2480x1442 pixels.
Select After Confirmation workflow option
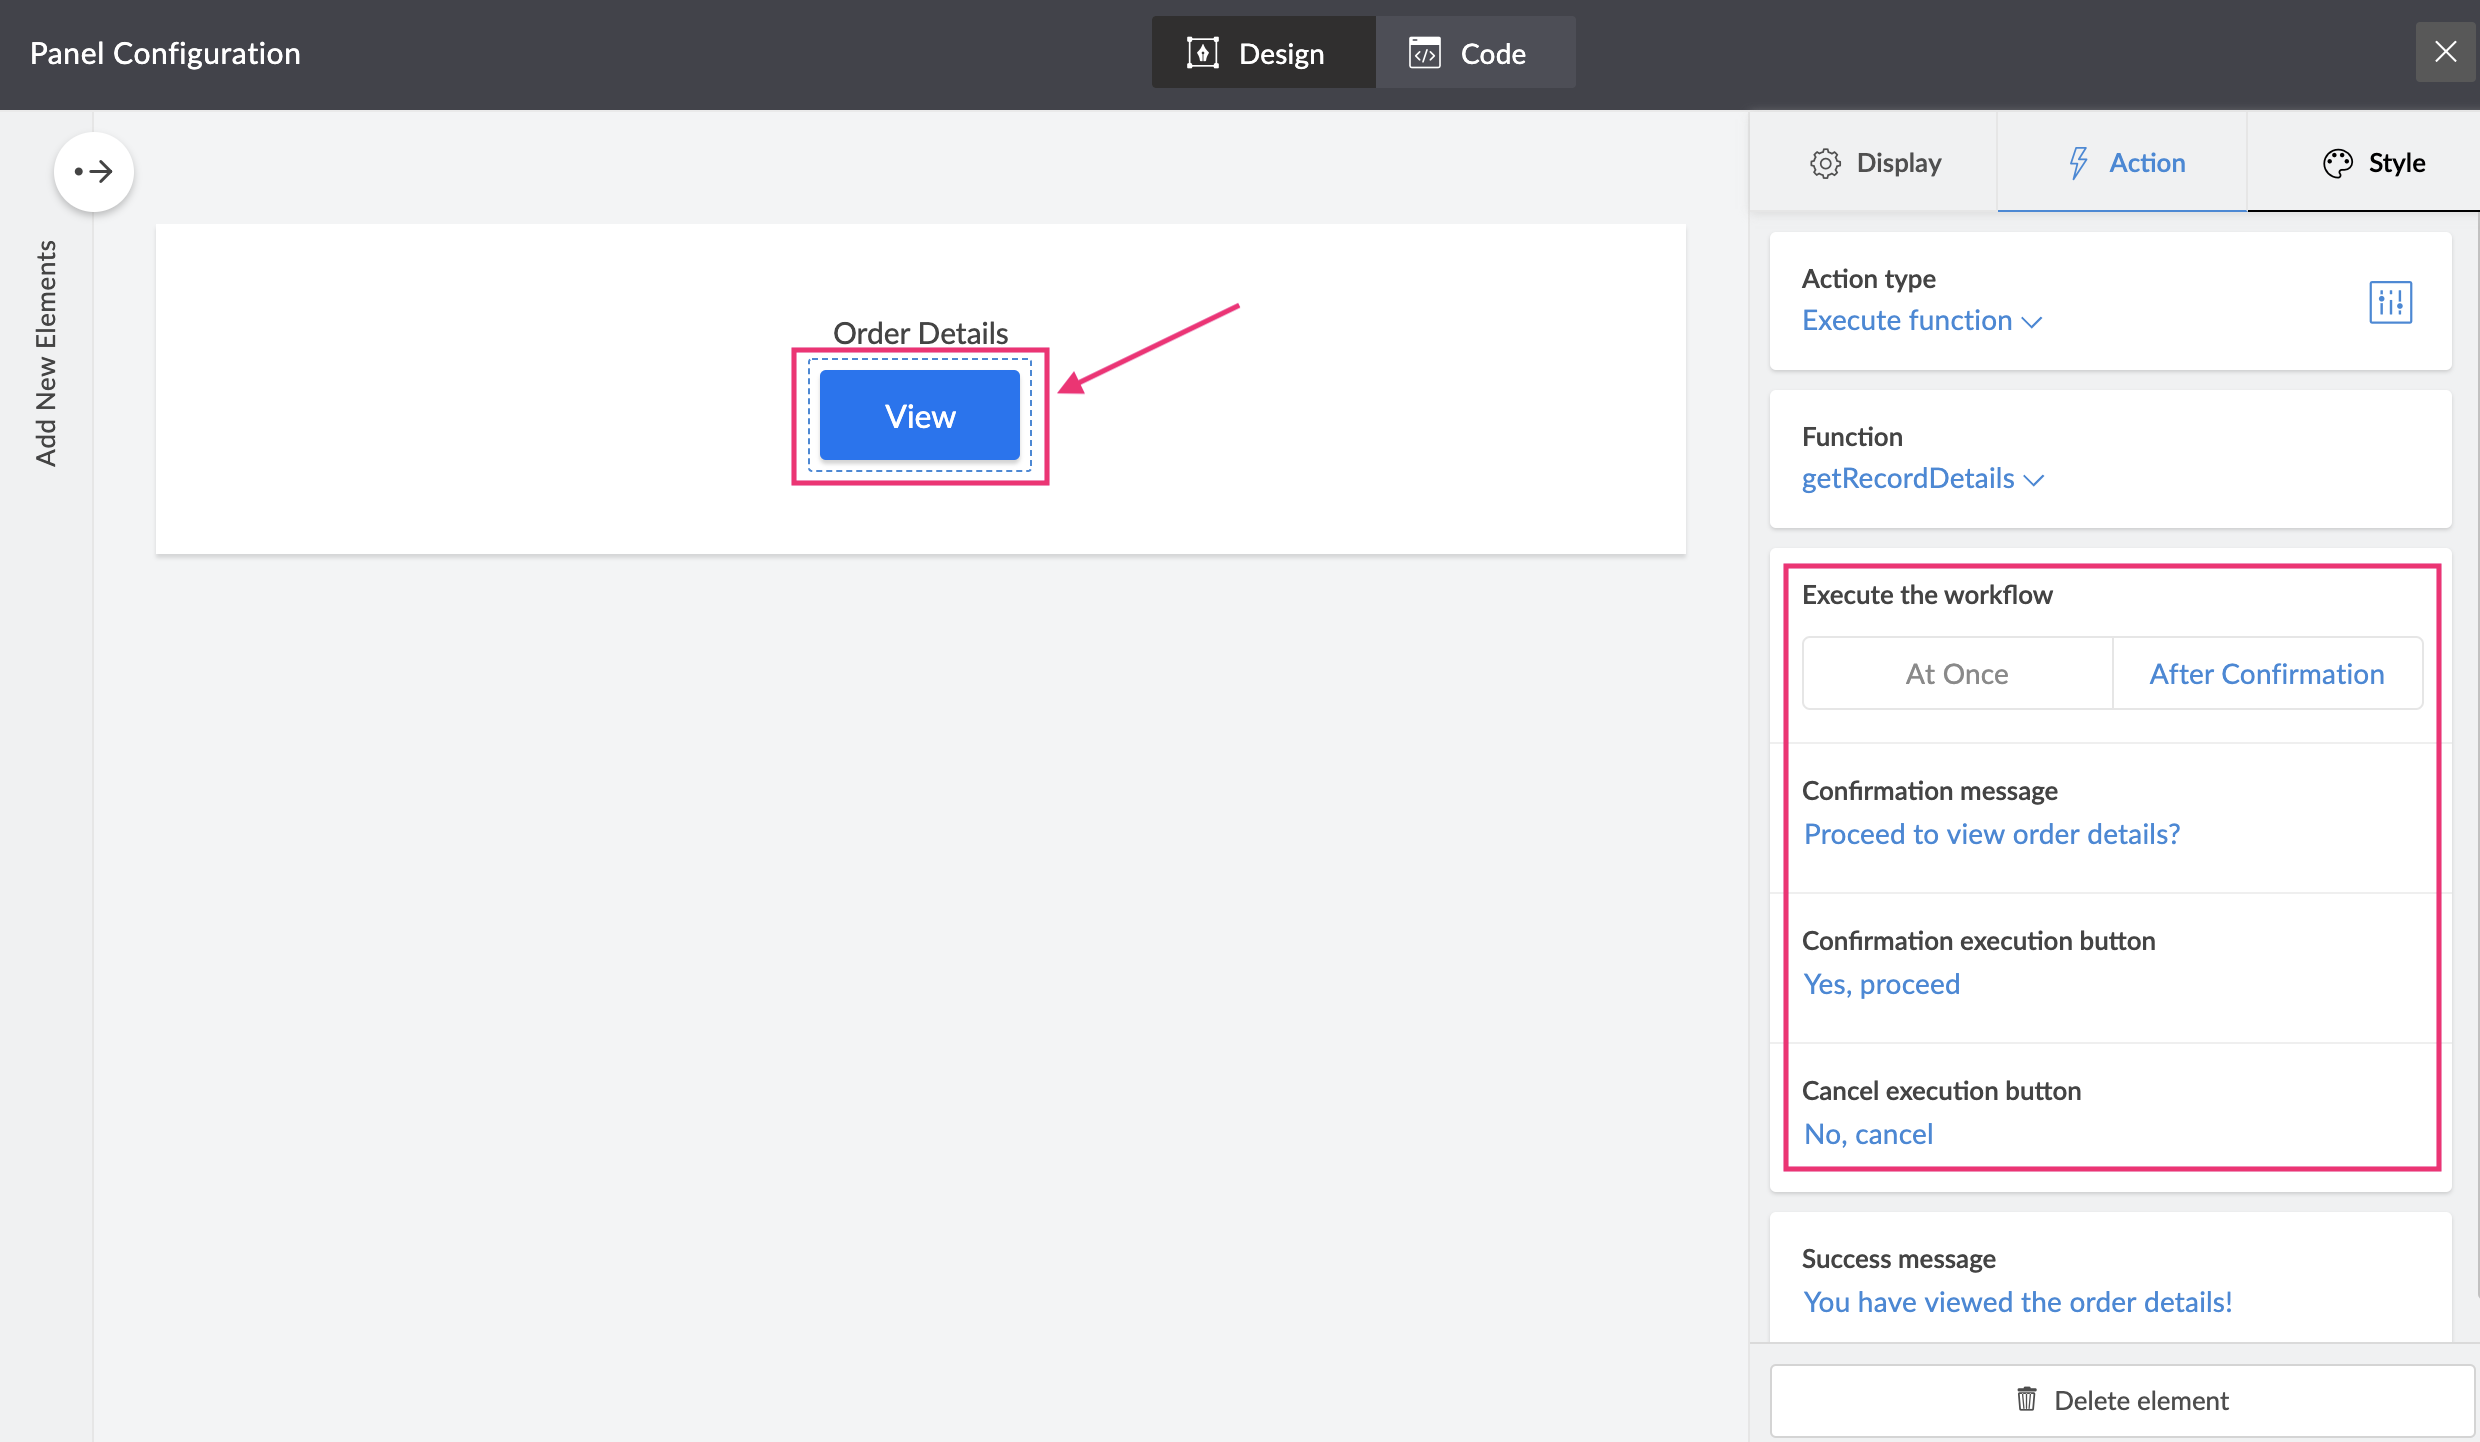[x=2267, y=674]
